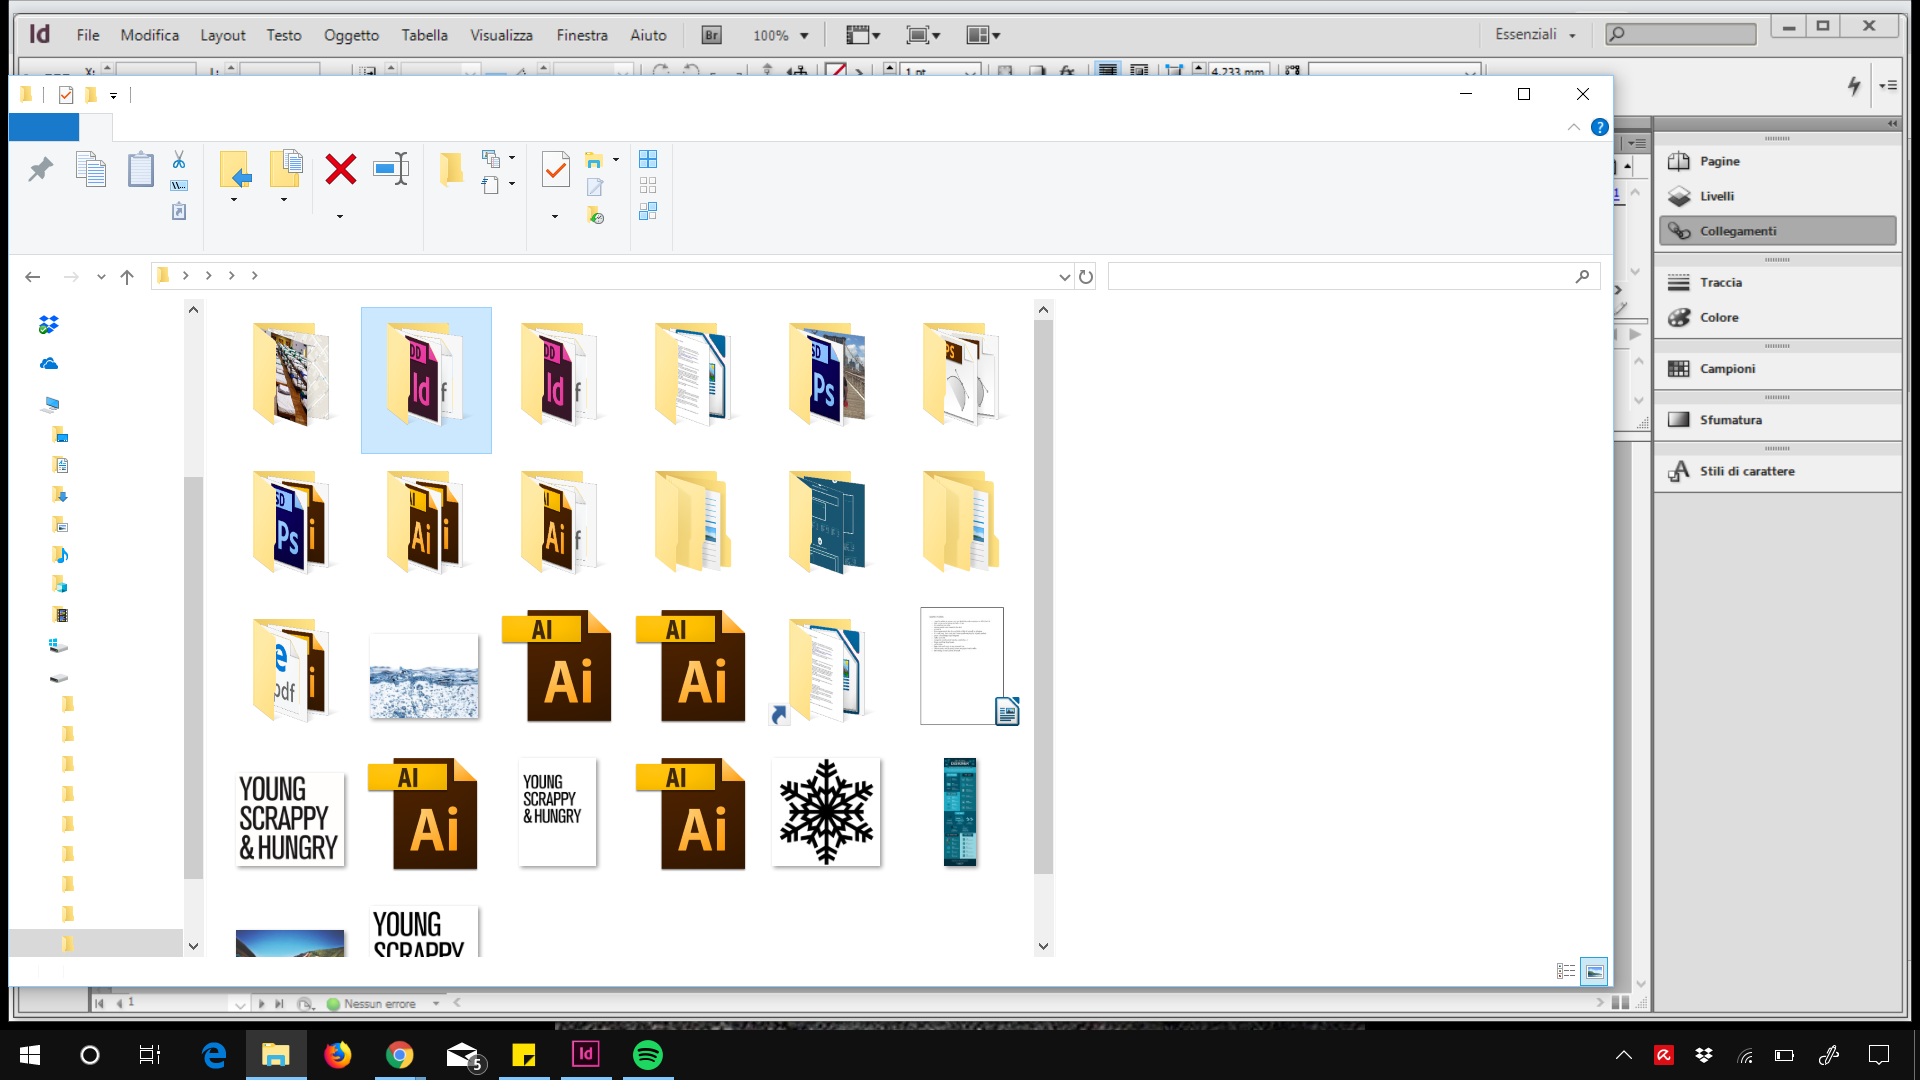1920x1080 pixels.
Task: Click the New folder icon in ribbon
Action: (451, 169)
